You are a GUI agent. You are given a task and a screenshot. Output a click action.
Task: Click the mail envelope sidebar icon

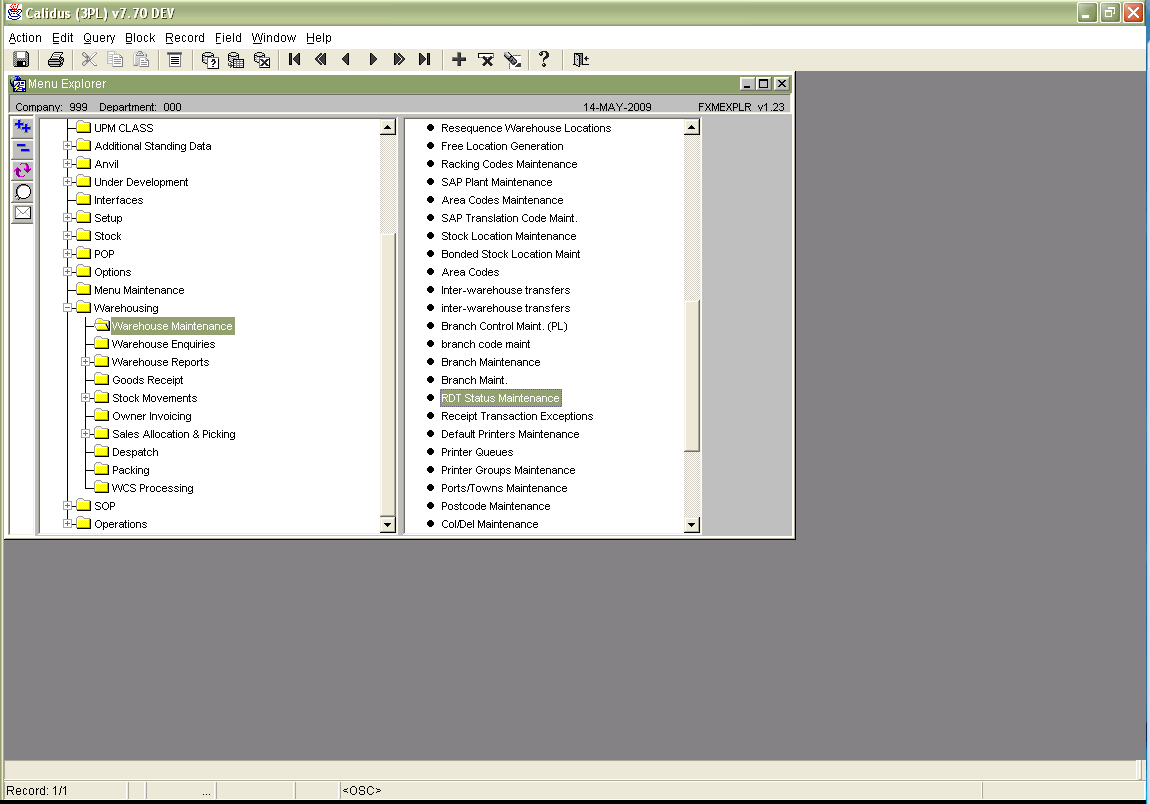coord(23,213)
